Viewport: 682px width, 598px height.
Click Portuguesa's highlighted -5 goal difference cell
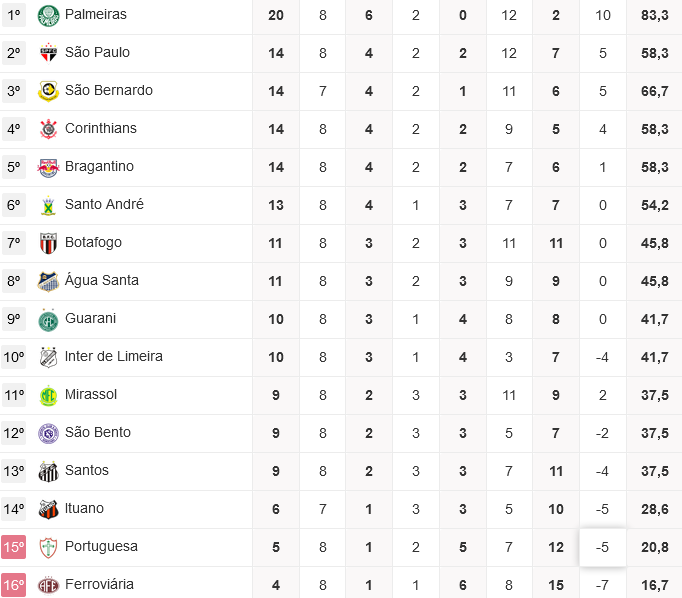pos(602,547)
